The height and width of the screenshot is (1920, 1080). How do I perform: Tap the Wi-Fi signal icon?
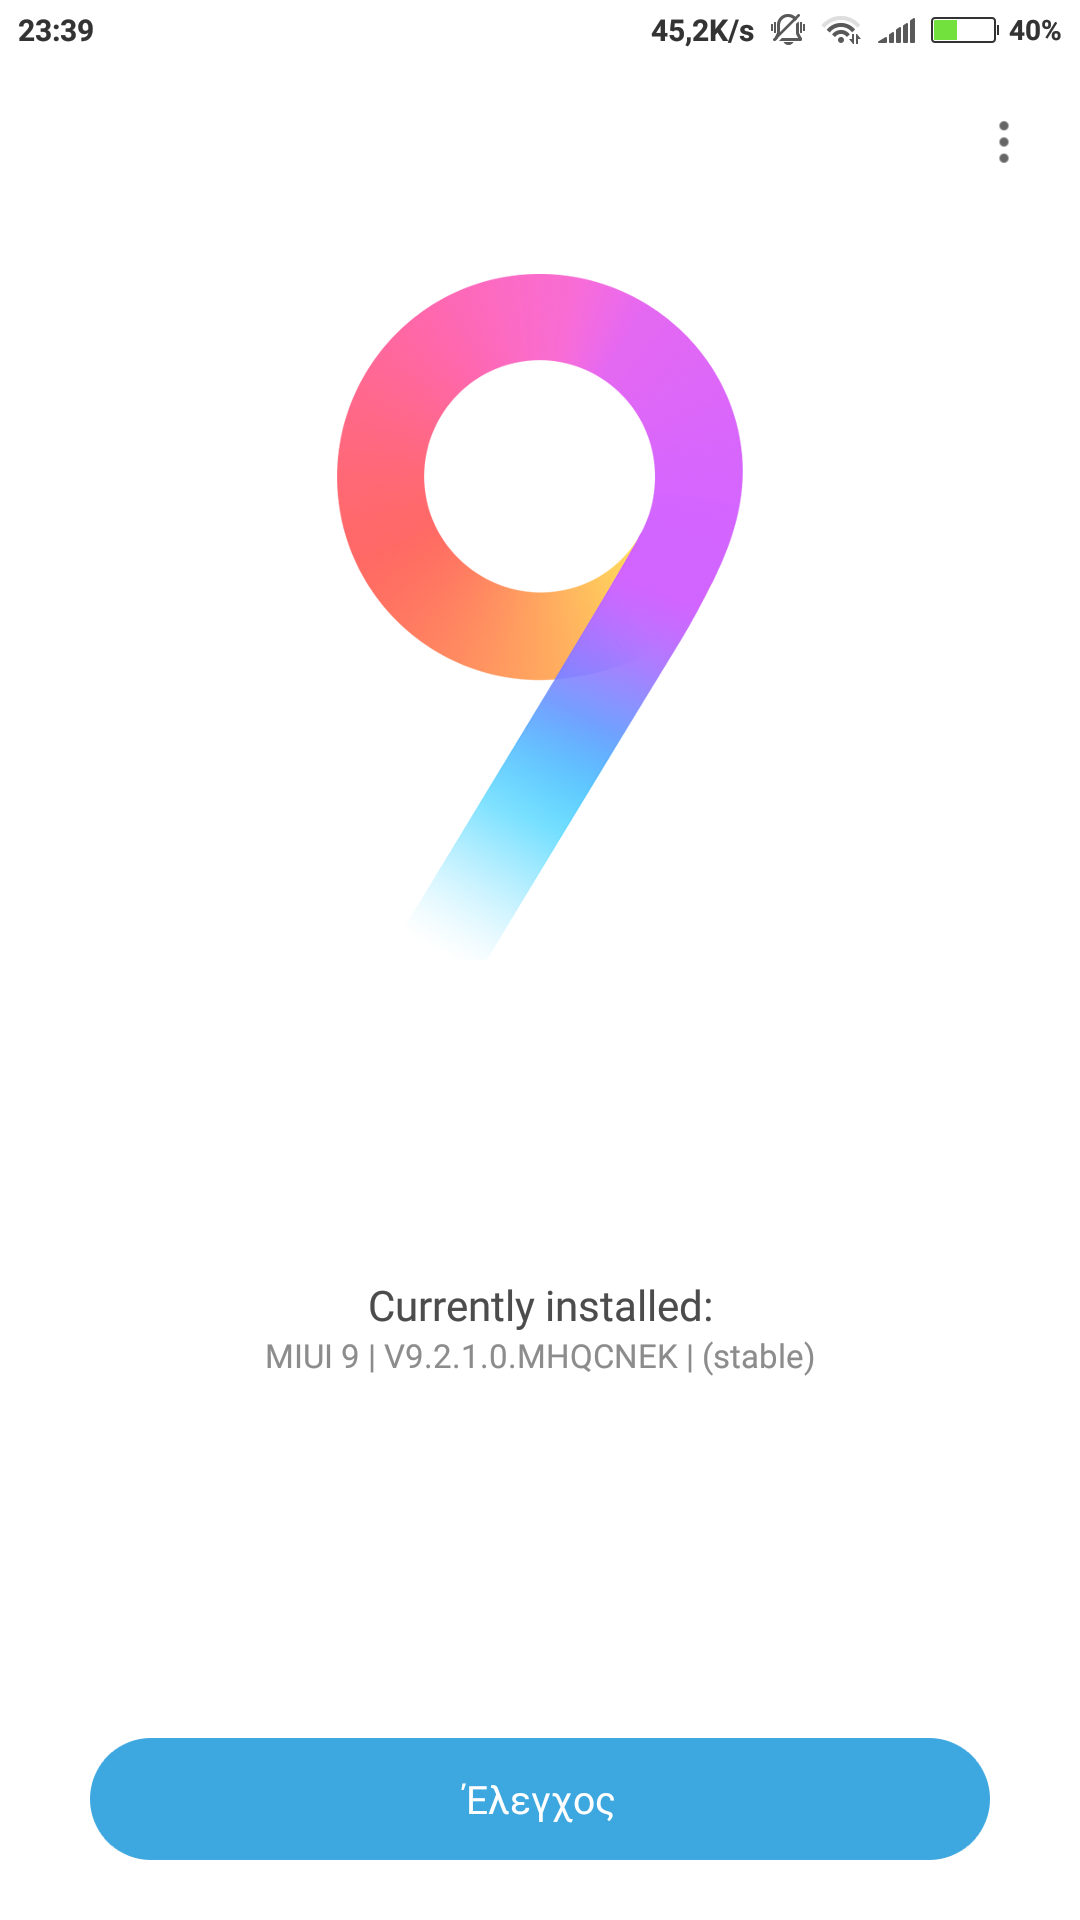pos(842,31)
